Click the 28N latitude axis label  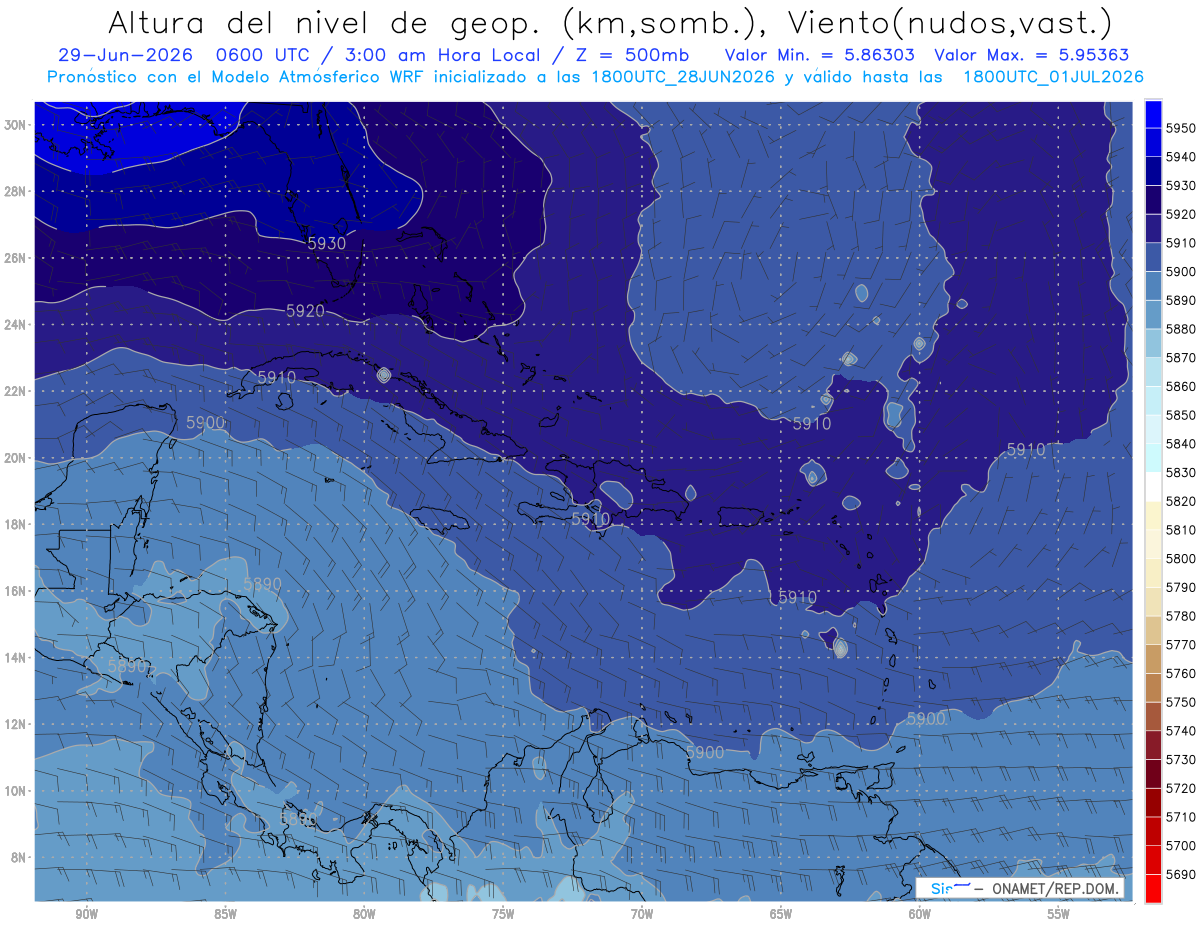(15, 191)
